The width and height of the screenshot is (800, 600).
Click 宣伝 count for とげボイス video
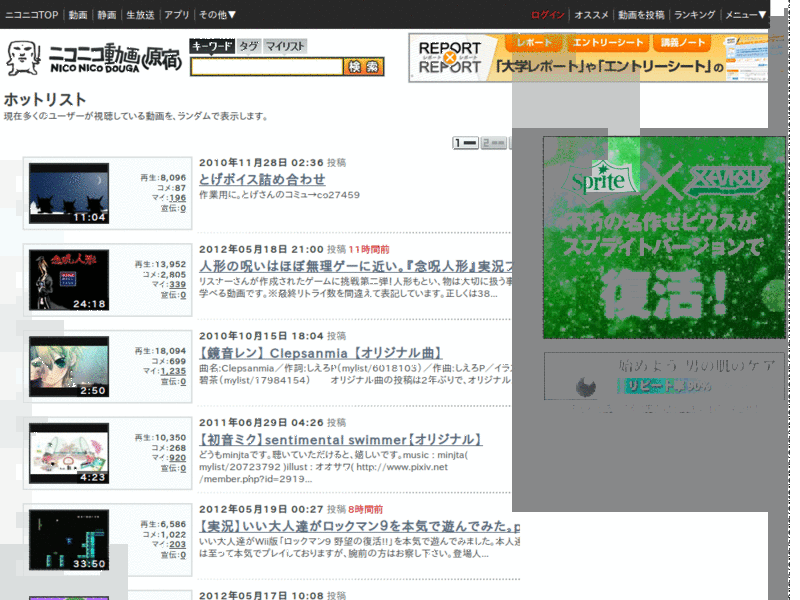click(x=183, y=208)
